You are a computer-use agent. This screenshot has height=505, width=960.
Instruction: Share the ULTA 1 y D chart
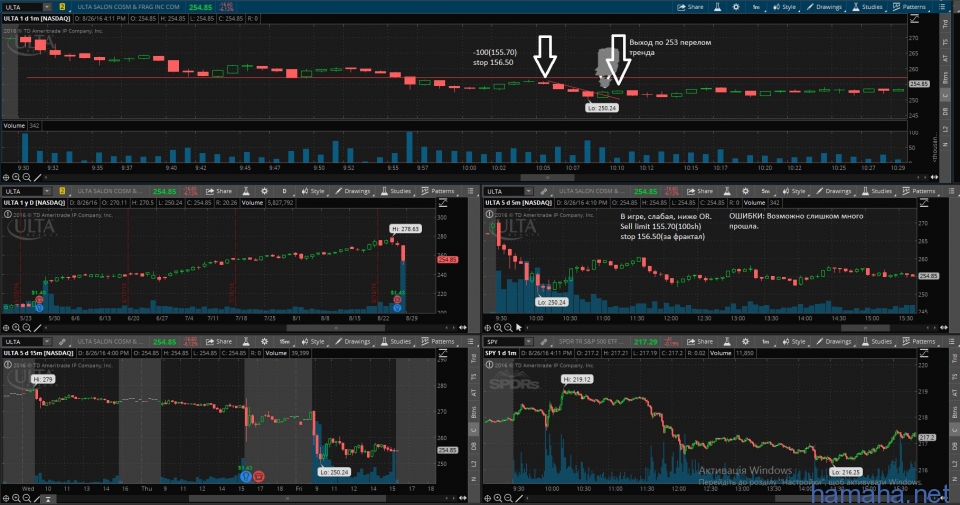pos(219,191)
